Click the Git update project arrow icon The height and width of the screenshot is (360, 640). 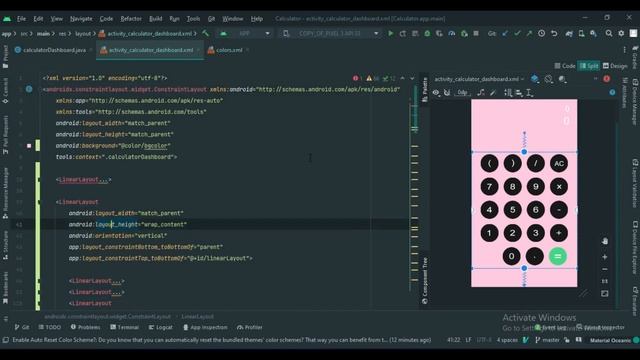point(505,33)
